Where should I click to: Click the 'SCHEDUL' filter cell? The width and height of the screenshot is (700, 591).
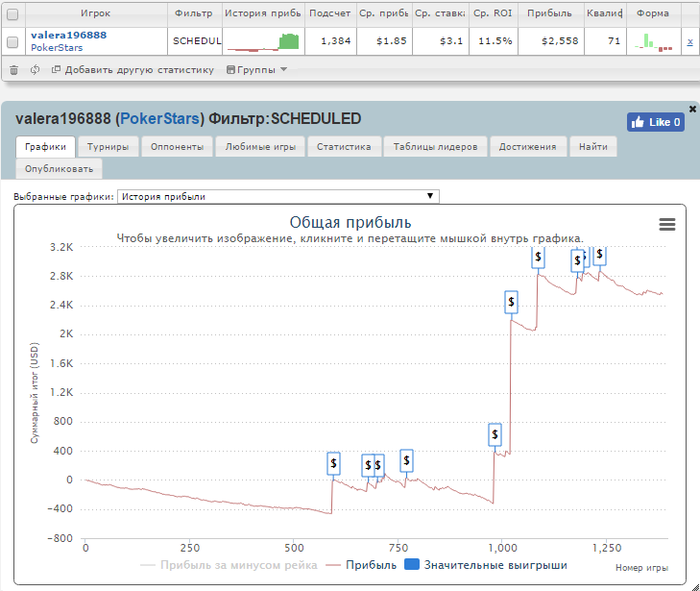[195, 42]
